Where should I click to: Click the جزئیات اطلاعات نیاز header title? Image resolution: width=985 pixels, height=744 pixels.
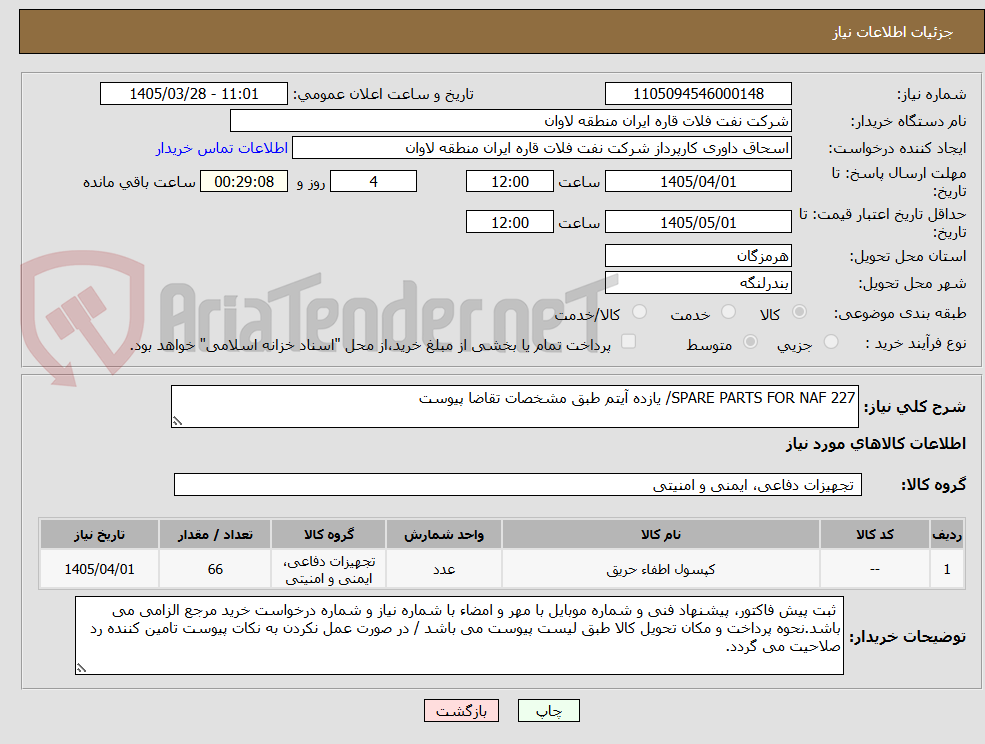[893, 32]
